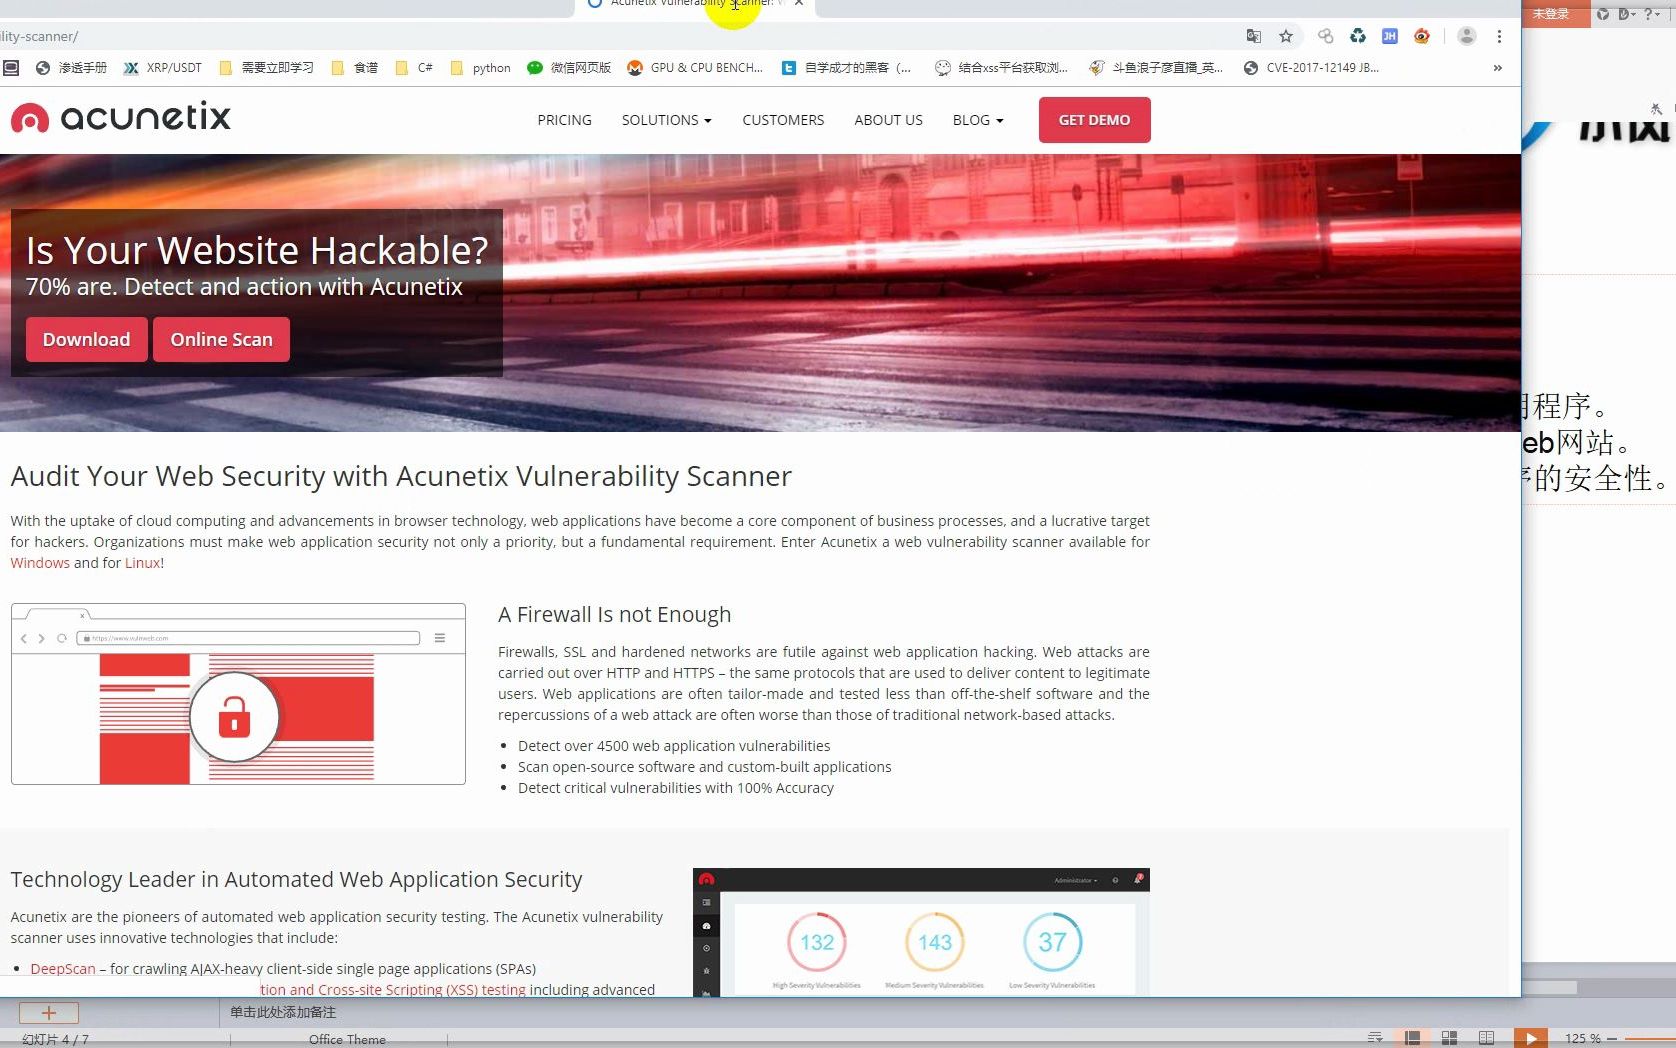
Task: Expand the SOLUTIONS dropdown menu
Action: coord(666,120)
